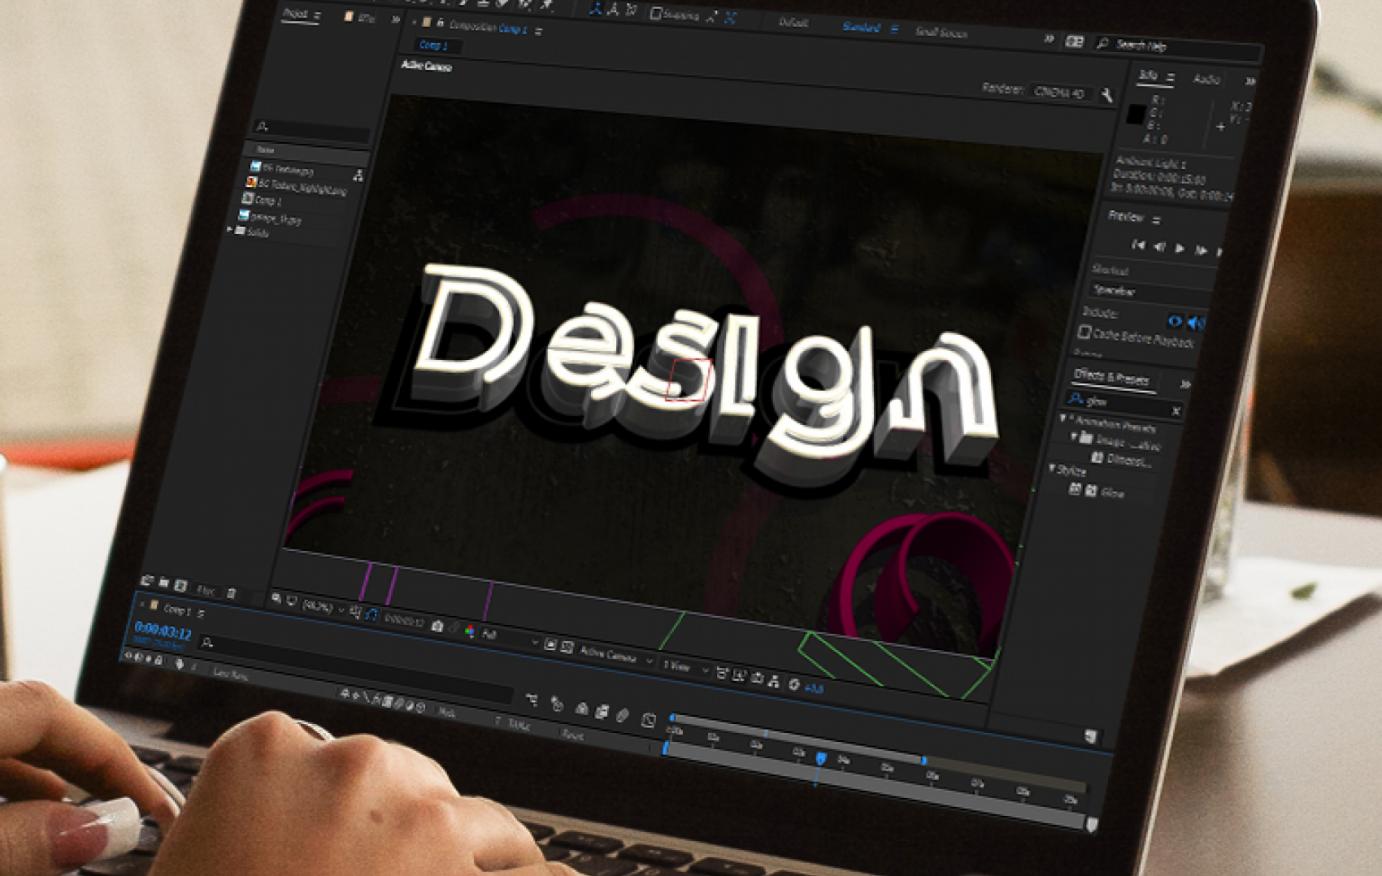Click the Play button in Preview panel
The height and width of the screenshot is (876, 1382).
(x=1180, y=248)
